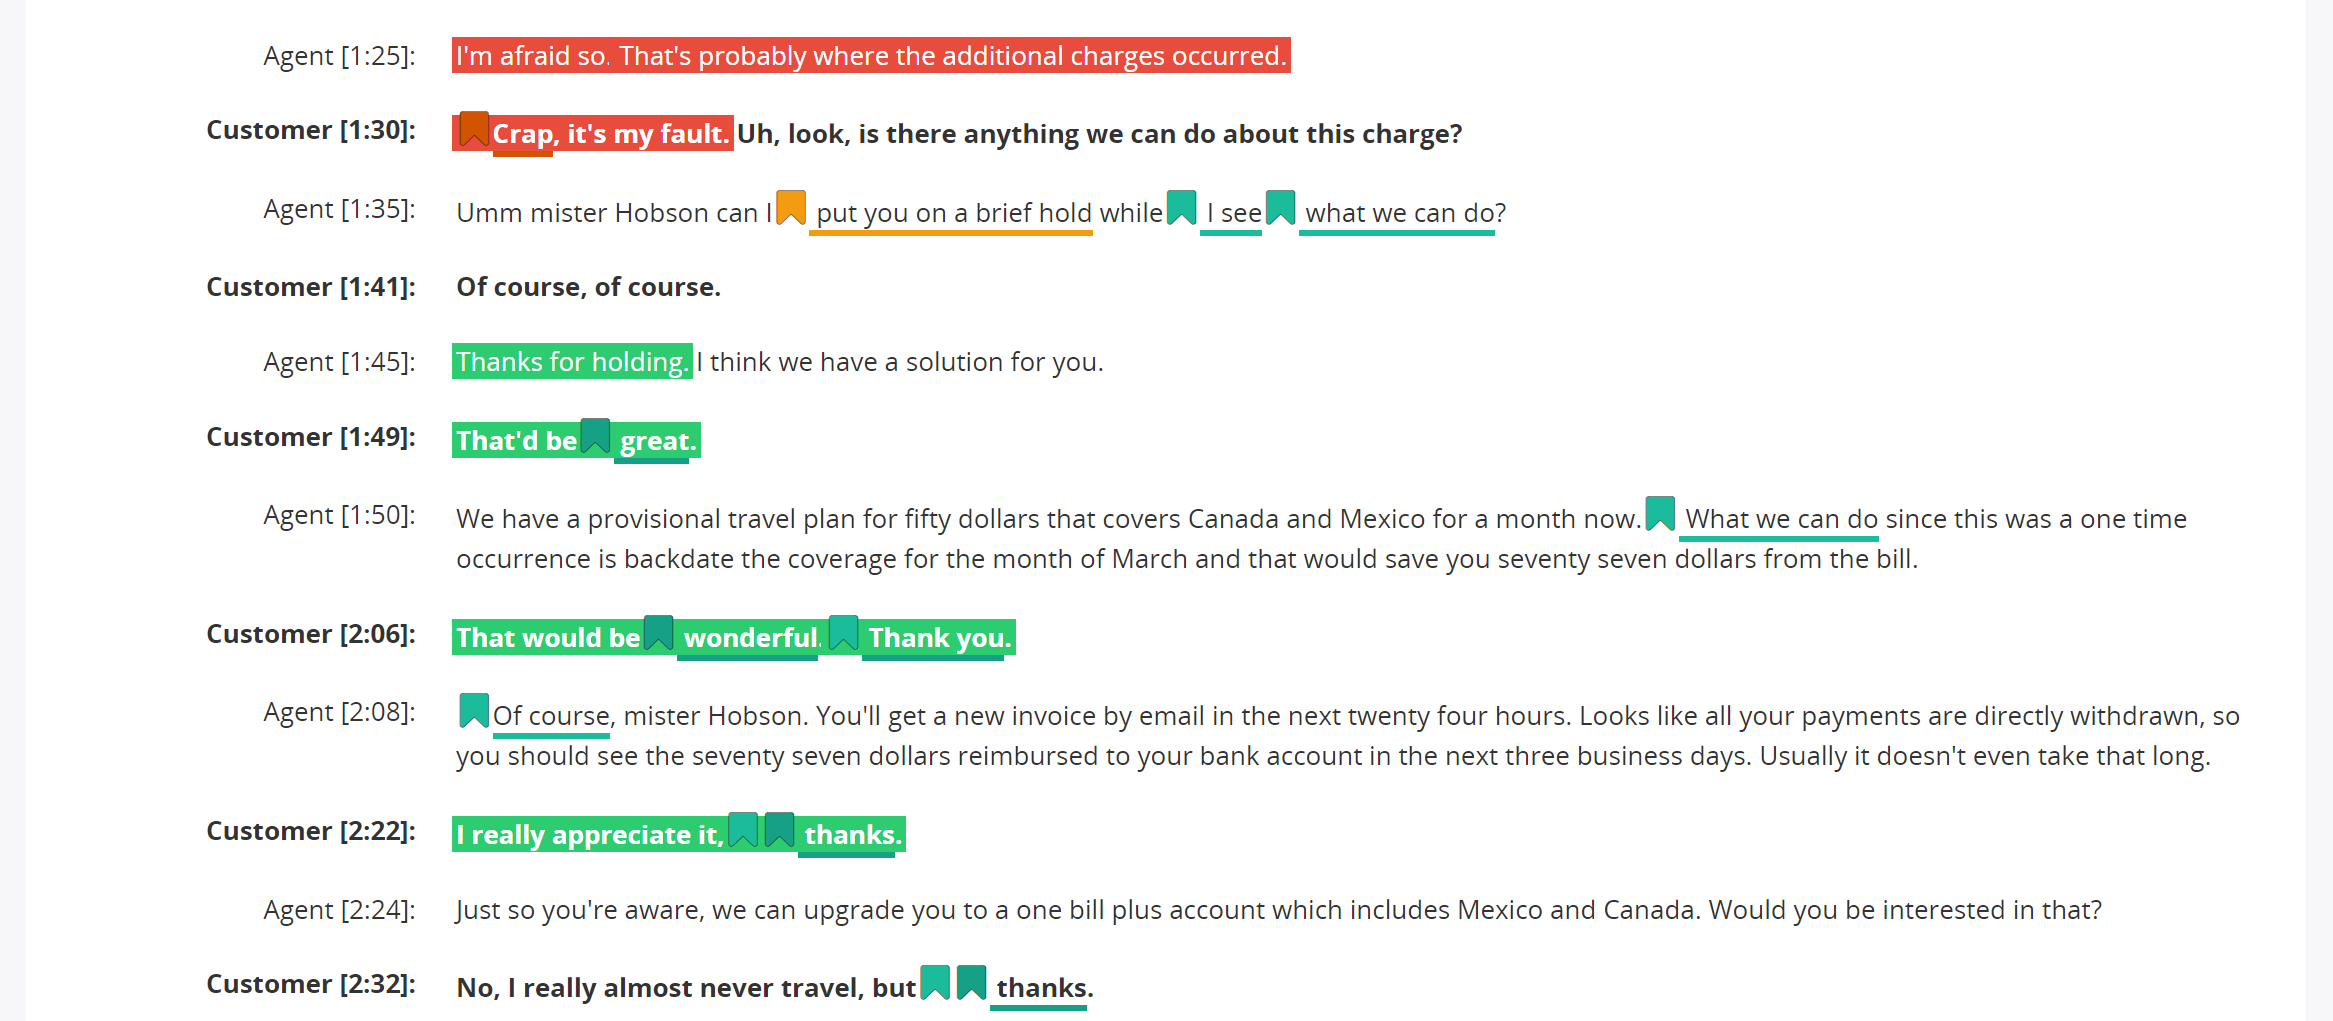Select the red highlighted phrase "I'm afraid so"
Image resolution: width=2333 pixels, height=1021 pixels.
coord(531,56)
